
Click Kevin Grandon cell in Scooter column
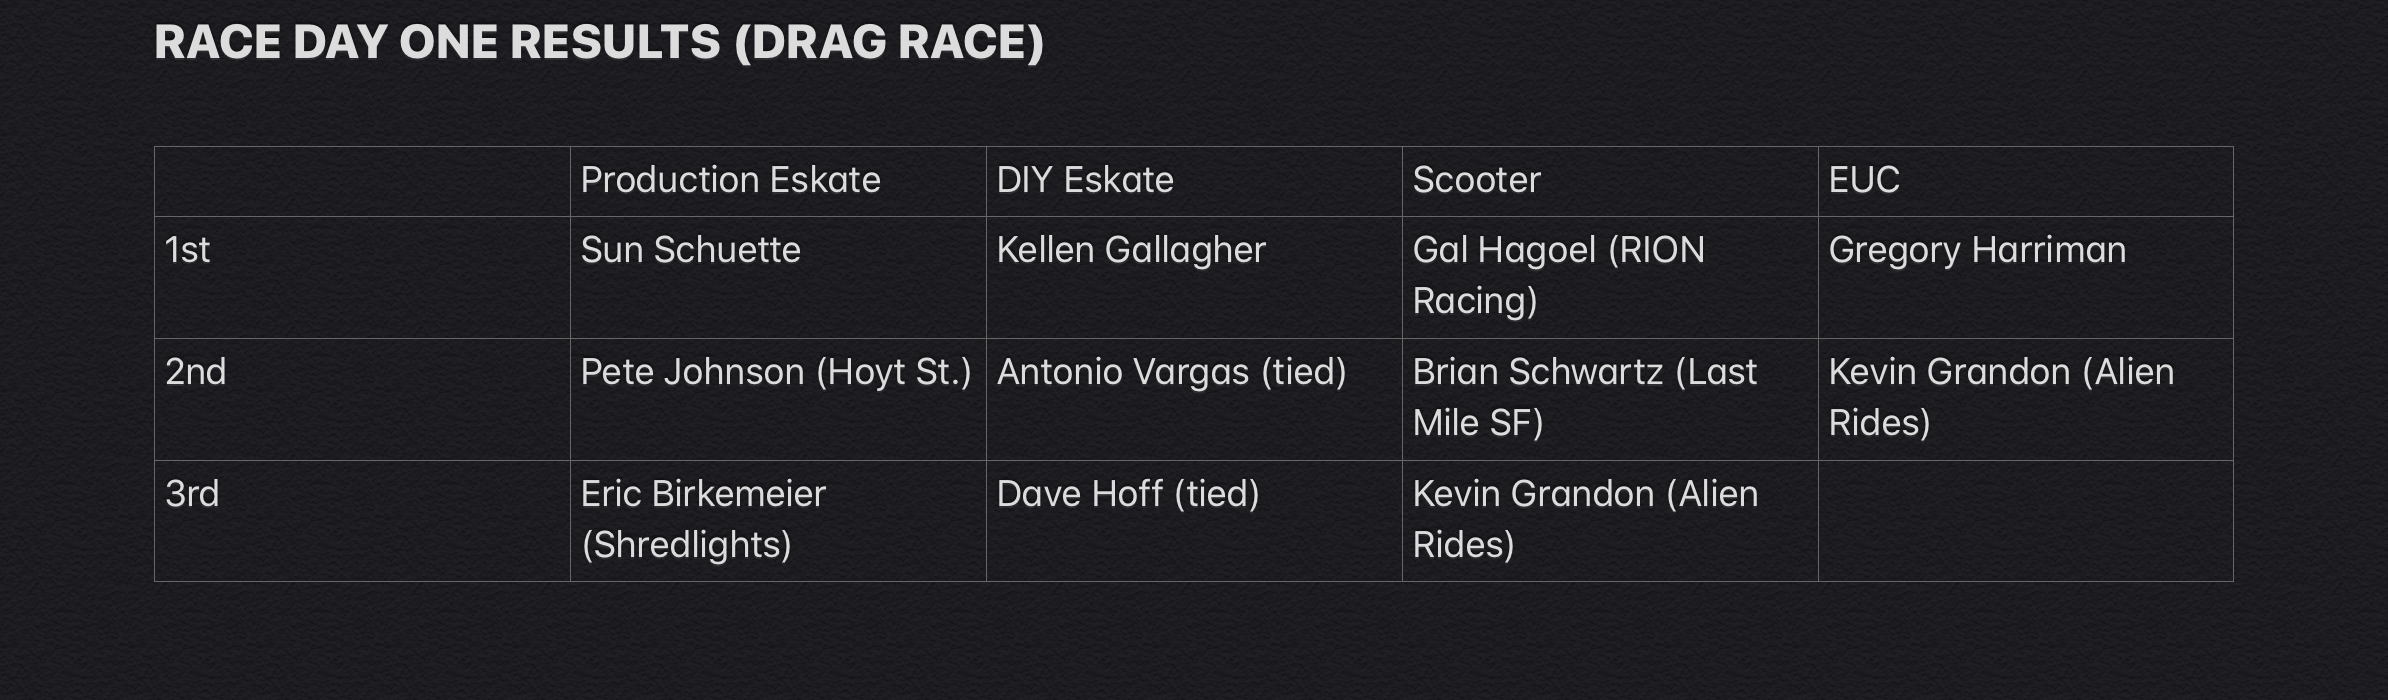pyautogui.click(x=1610, y=521)
